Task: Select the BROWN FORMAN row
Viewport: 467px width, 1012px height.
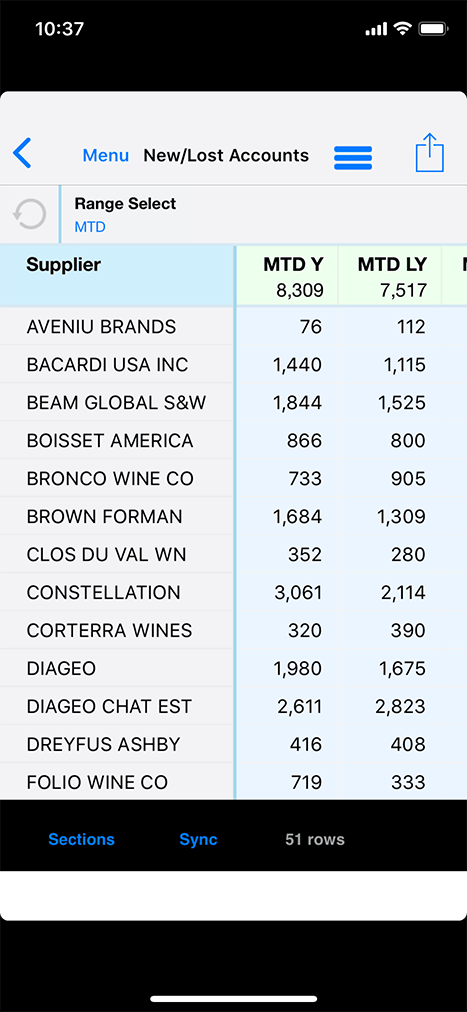Action: (x=234, y=516)
